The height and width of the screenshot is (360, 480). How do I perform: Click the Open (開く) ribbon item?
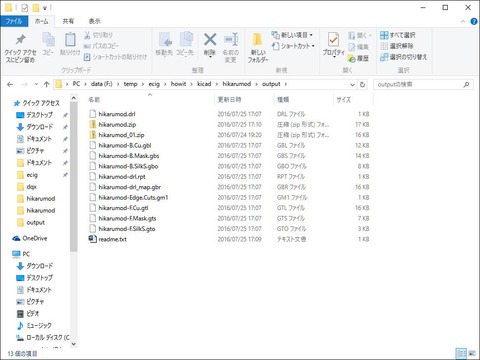359,36
